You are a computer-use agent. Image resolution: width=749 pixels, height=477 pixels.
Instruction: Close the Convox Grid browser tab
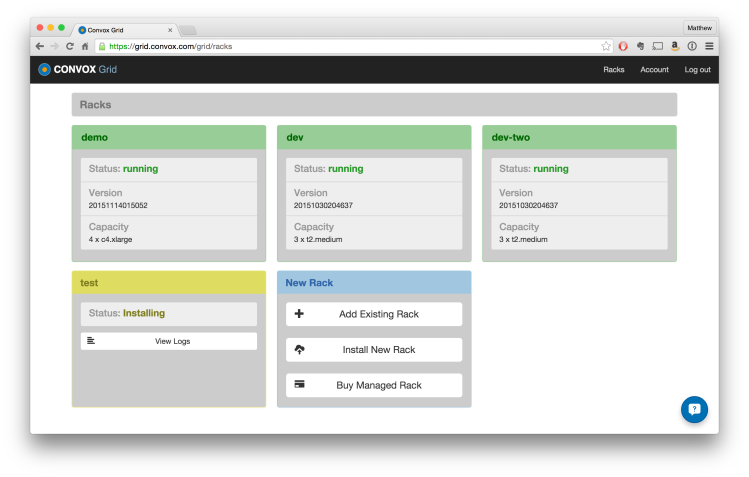pos(170,30)
